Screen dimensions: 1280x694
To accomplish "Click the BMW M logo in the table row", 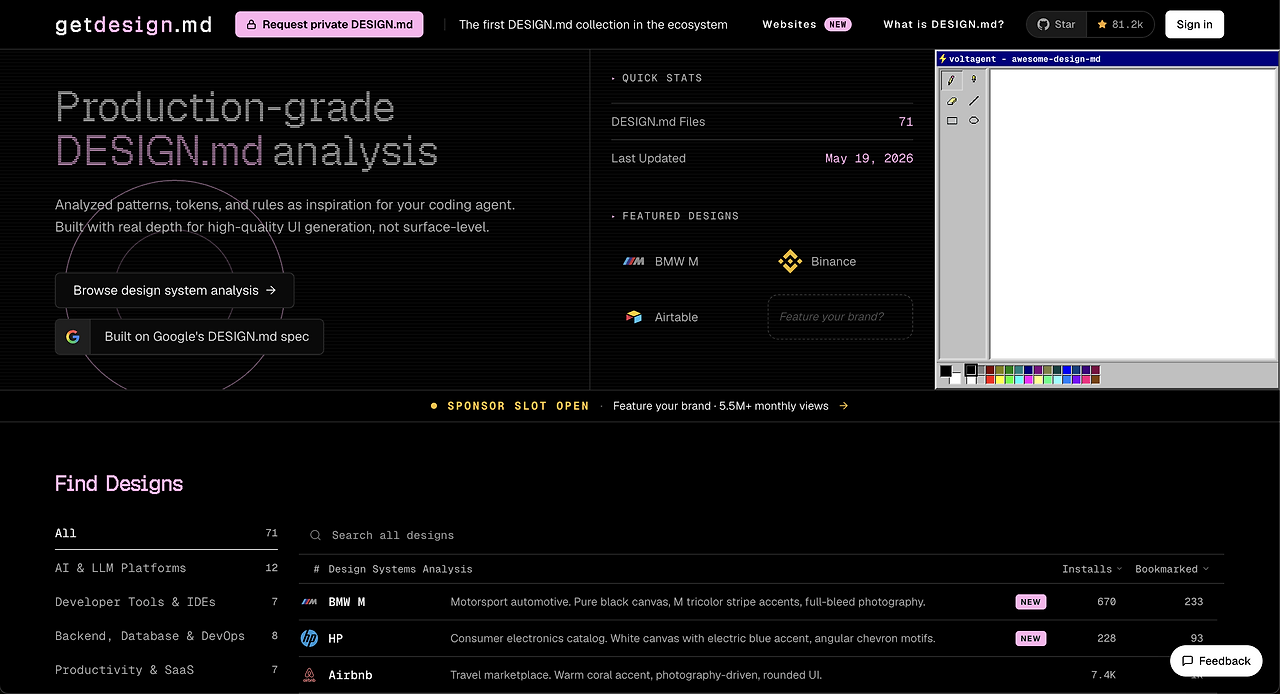I will pyautogui.click(x=309, y=602).
